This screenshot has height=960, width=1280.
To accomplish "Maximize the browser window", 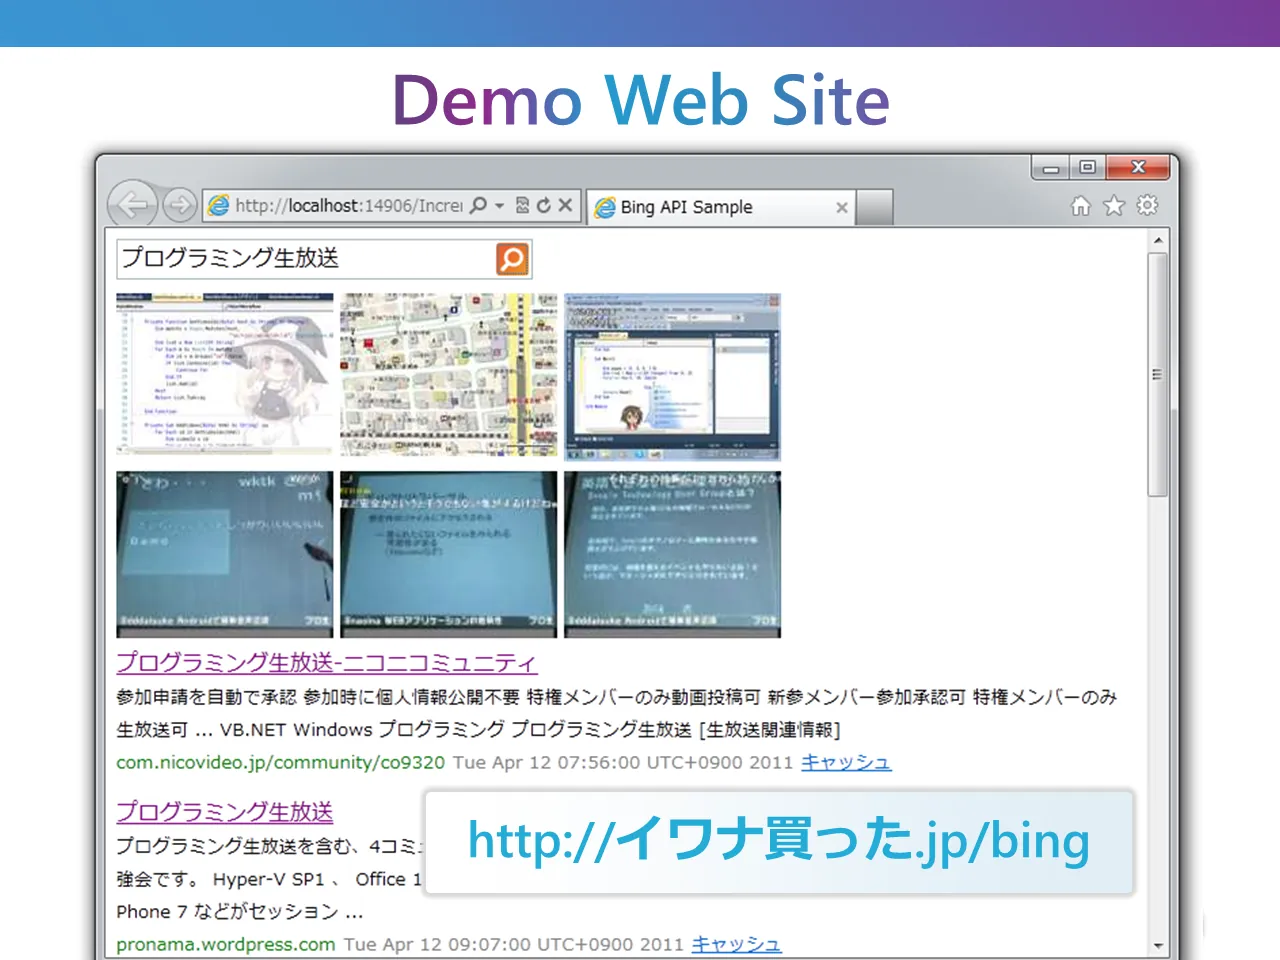I will click(x=1088, y=168).
